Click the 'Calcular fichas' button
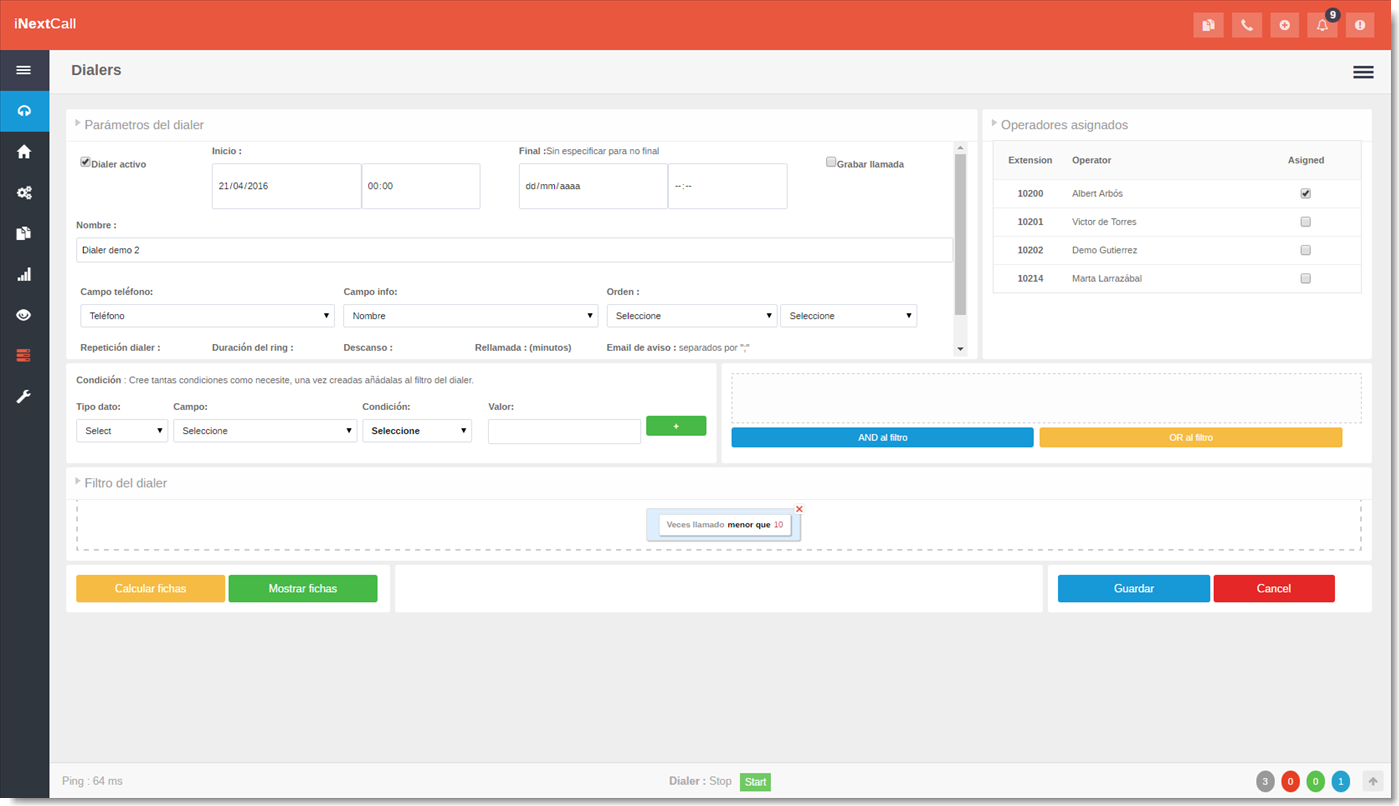 point(150,589)
